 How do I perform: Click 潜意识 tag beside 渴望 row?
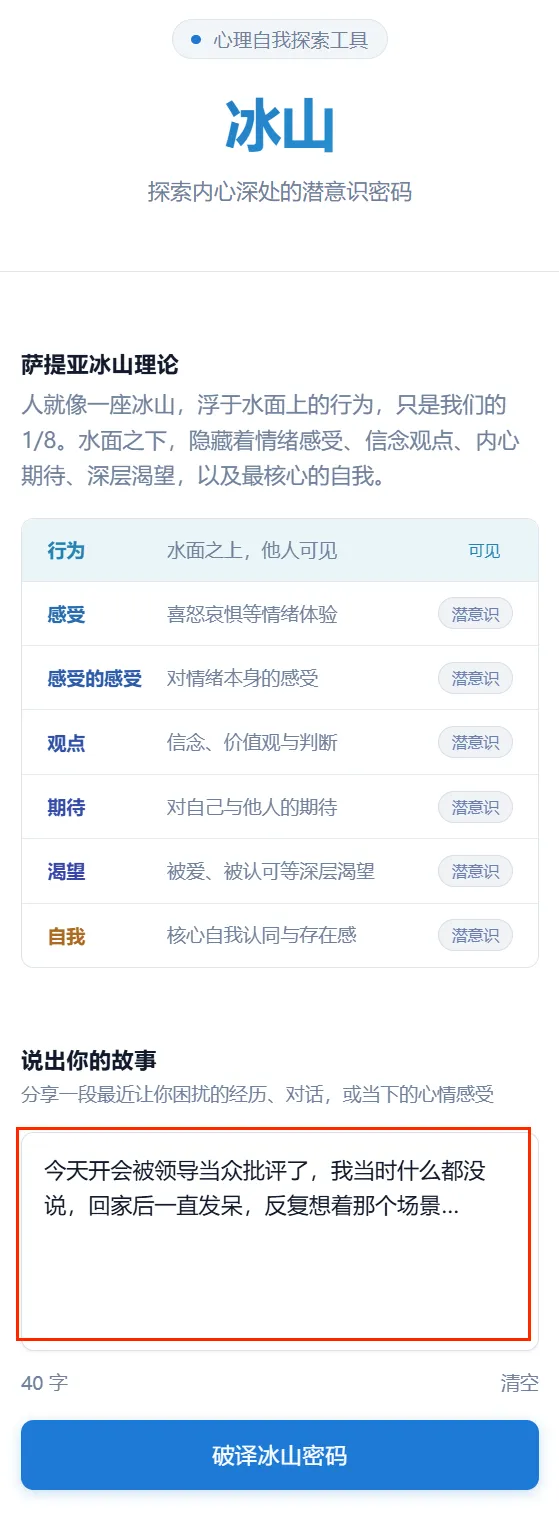coord(475,871)
